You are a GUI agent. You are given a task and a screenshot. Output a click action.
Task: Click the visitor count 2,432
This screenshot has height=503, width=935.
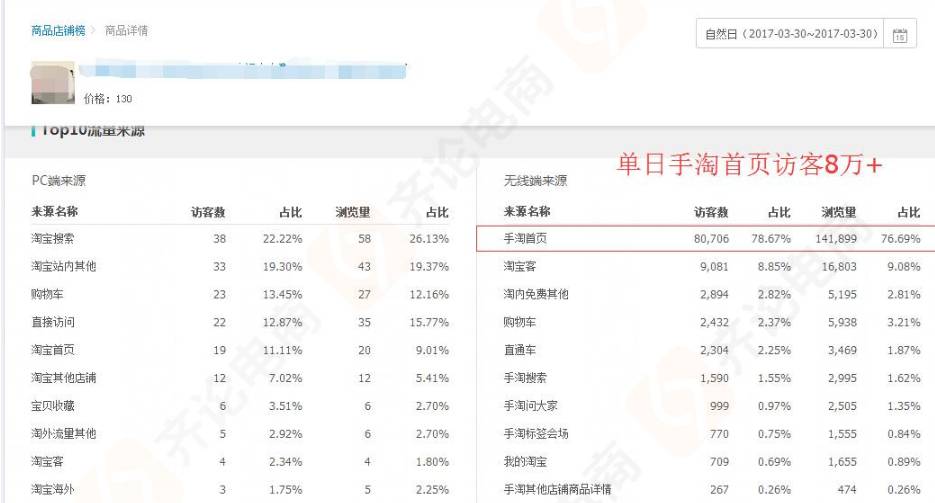click(714, 322)
